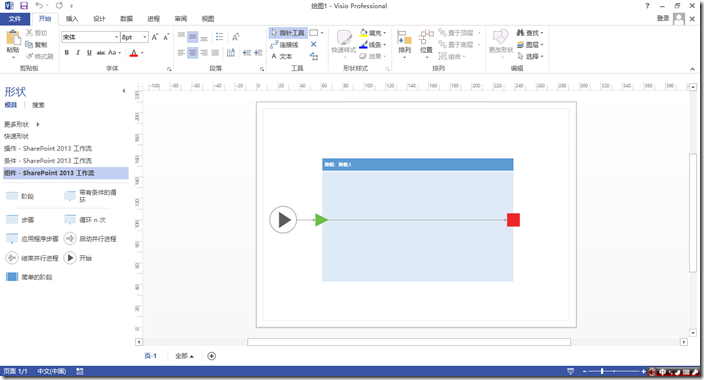Screen dimensions: 704x380
Task: Toggle Underline formatting
Action: coord(89,53)
